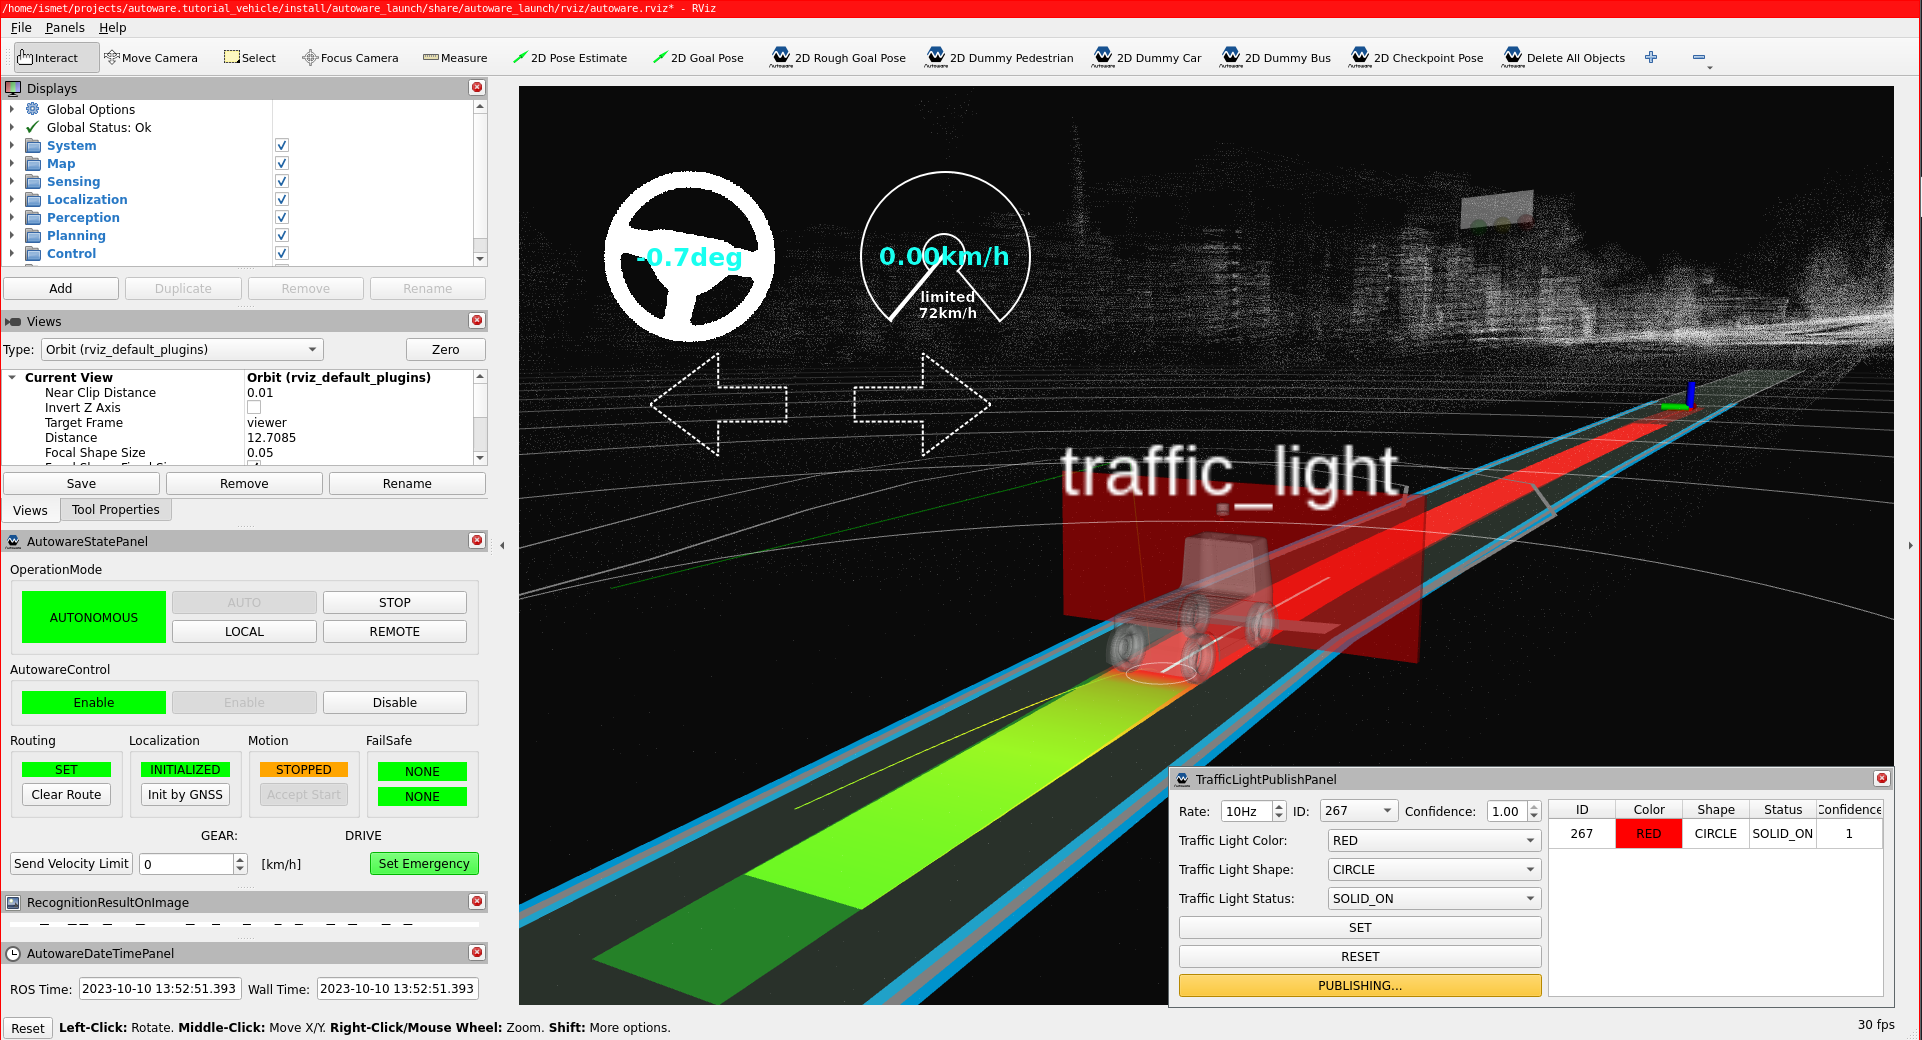Choose the Measure tool
The width and height of the screenshot is (1922, 1040).
coord(455,57)
